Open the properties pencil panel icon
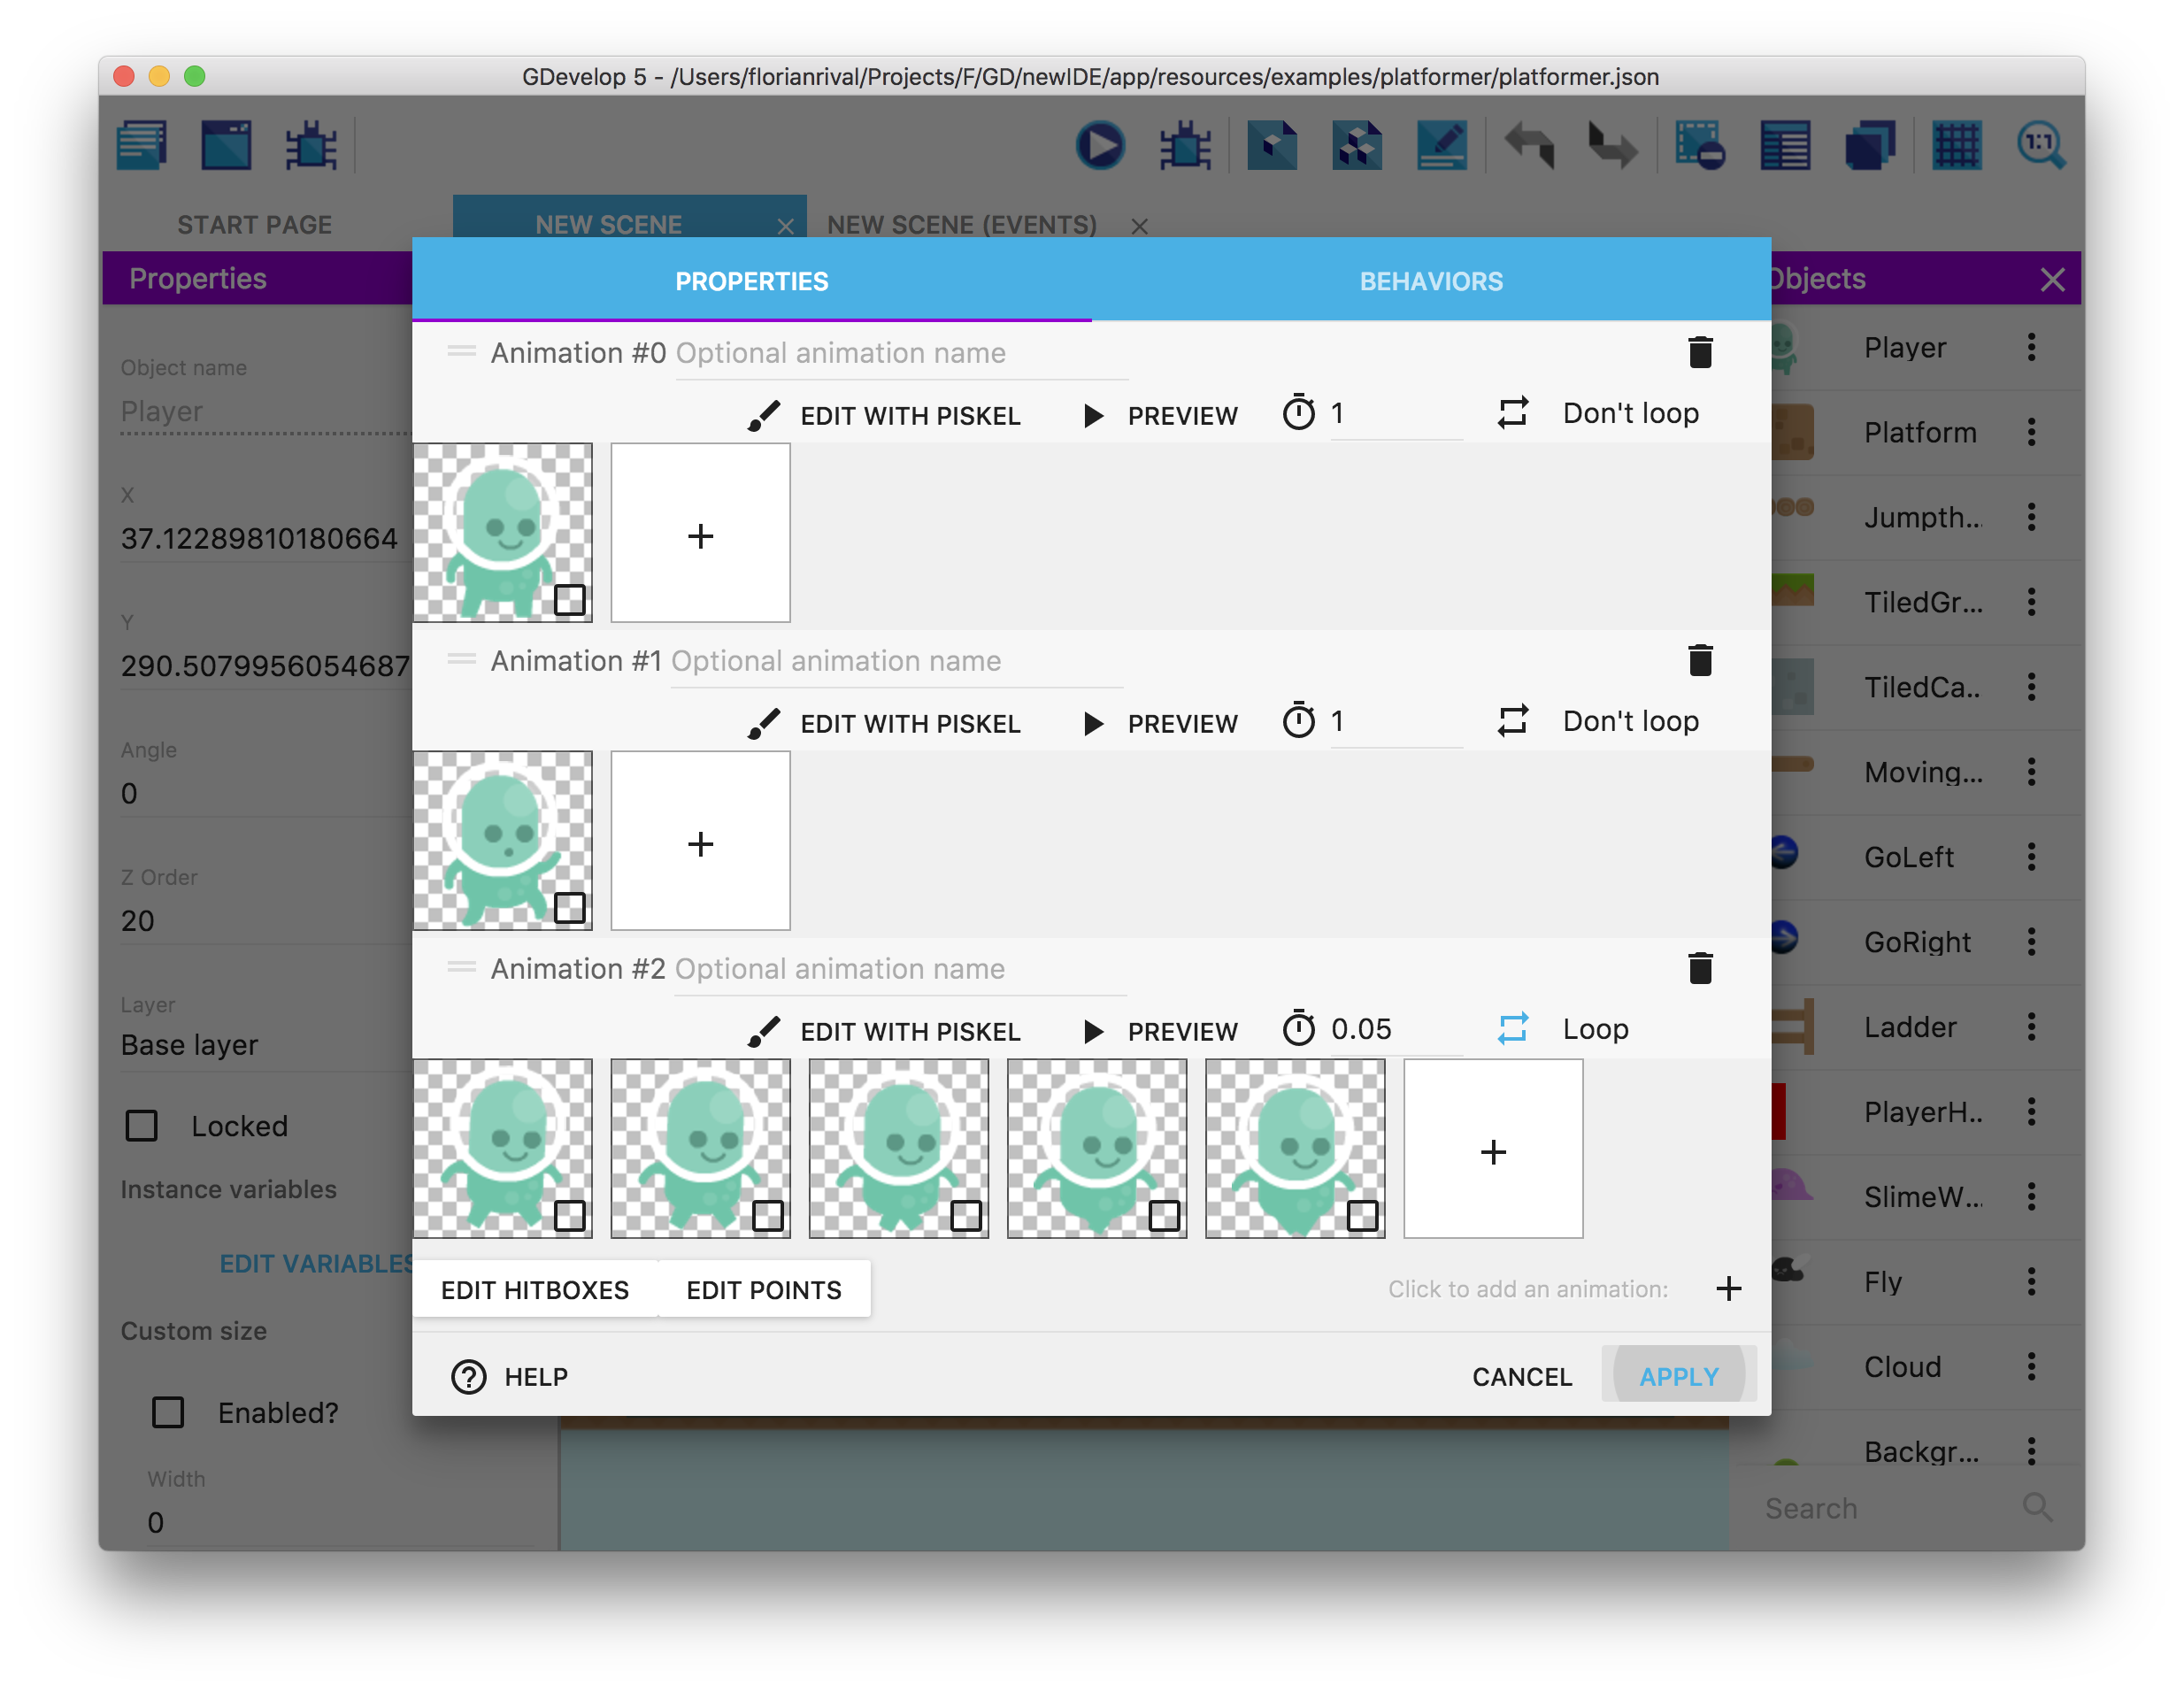This screenshot has width=2184, height=1692. coord(1442,146)
